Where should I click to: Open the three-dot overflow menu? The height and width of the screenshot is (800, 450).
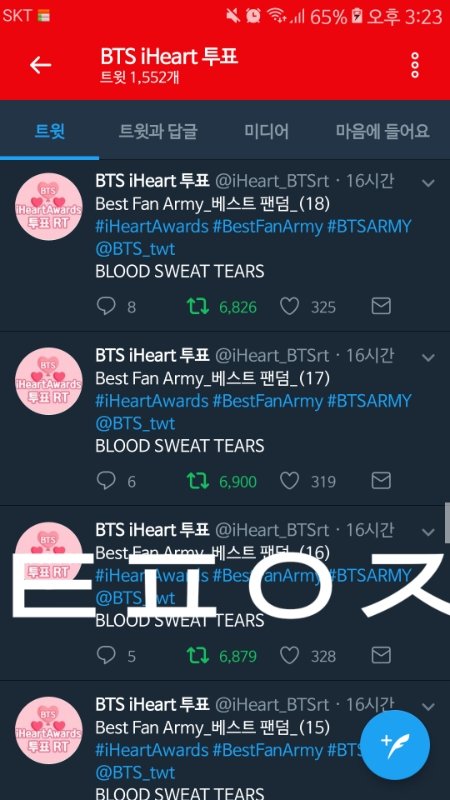415,65
